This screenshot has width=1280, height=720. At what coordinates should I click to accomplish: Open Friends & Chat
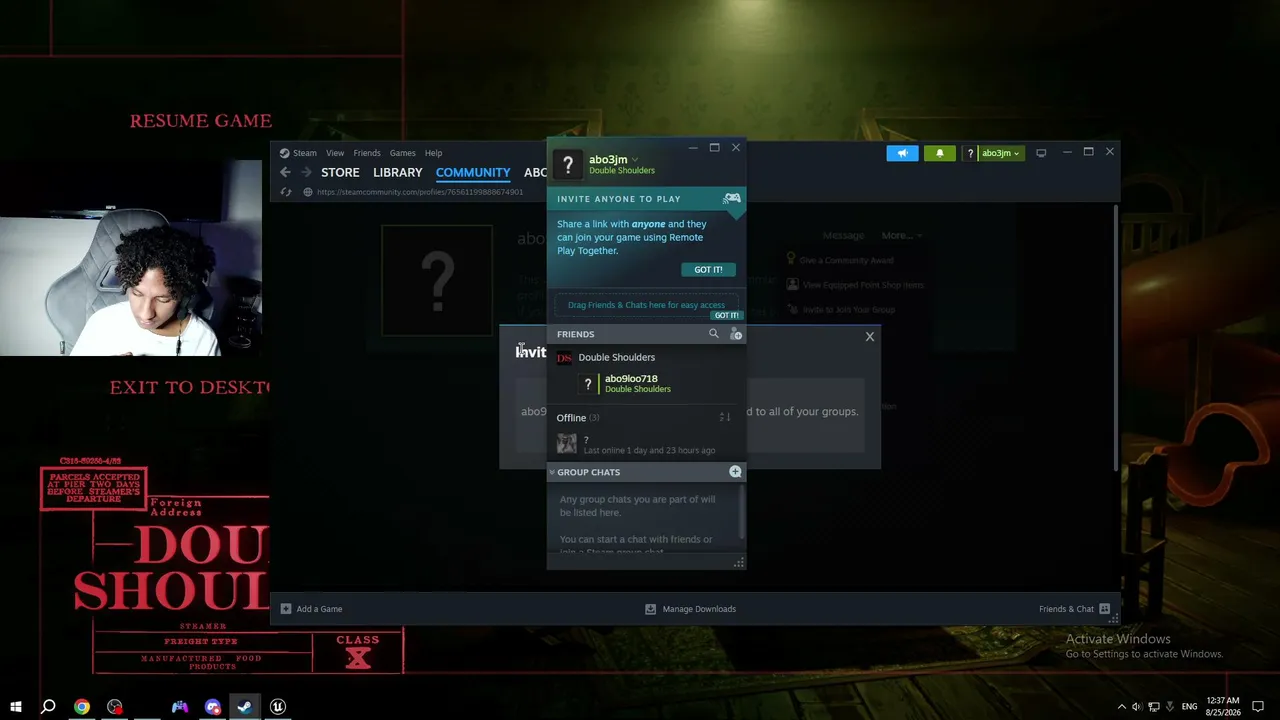tap(1074, 609)
